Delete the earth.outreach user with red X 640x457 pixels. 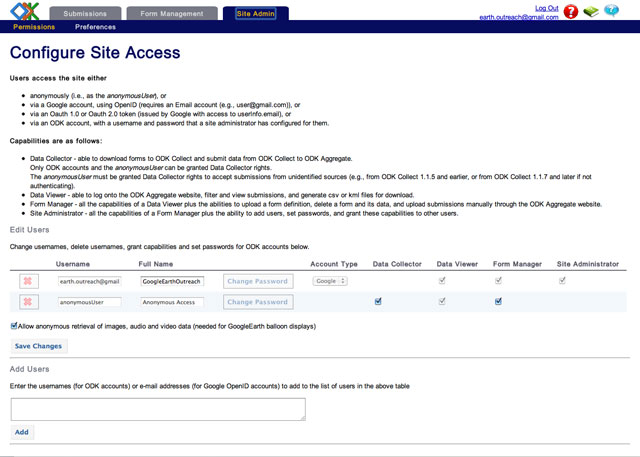tap(28, 282)
